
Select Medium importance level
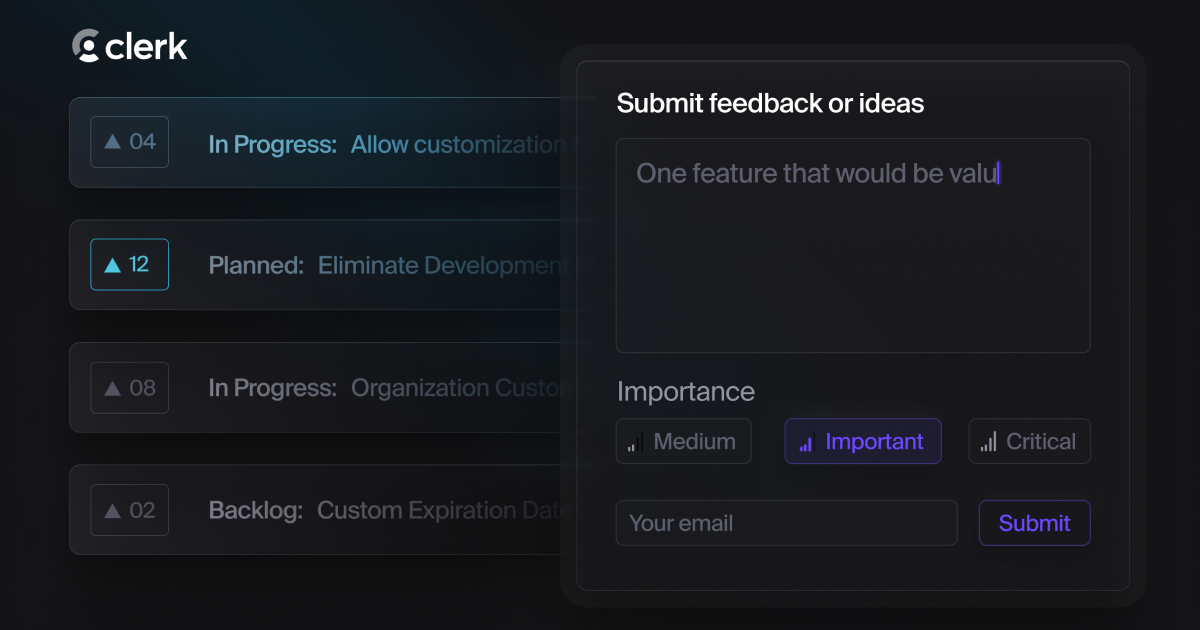coord(684,441)
